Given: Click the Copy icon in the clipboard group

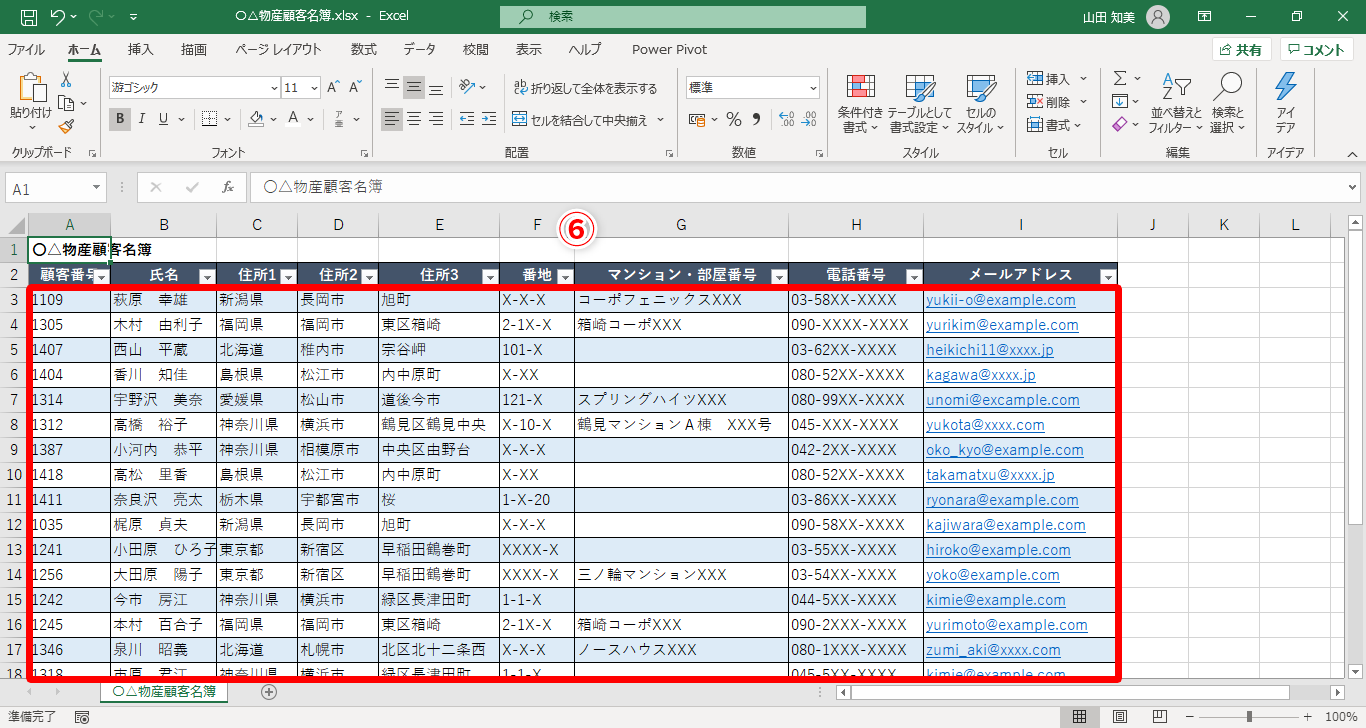Looking at the screenshot, I should [66, 103].
